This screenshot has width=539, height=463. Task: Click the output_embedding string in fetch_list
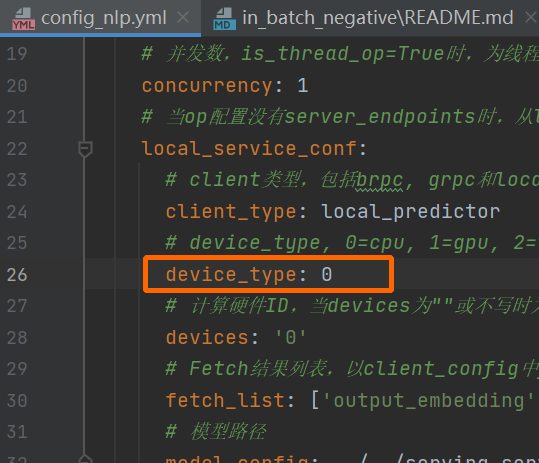[428, 401]
